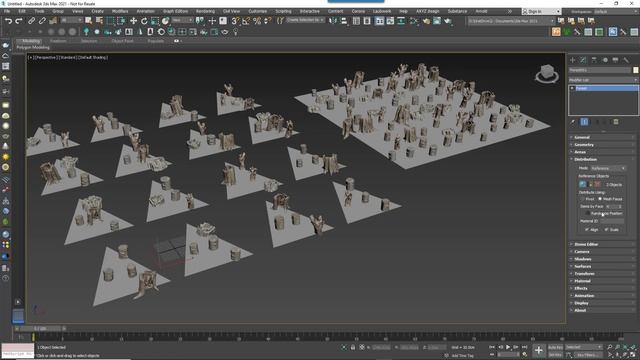Open the Customize menu
The width and height of the screenshot is (640, 360).
[x=258, y=11]
